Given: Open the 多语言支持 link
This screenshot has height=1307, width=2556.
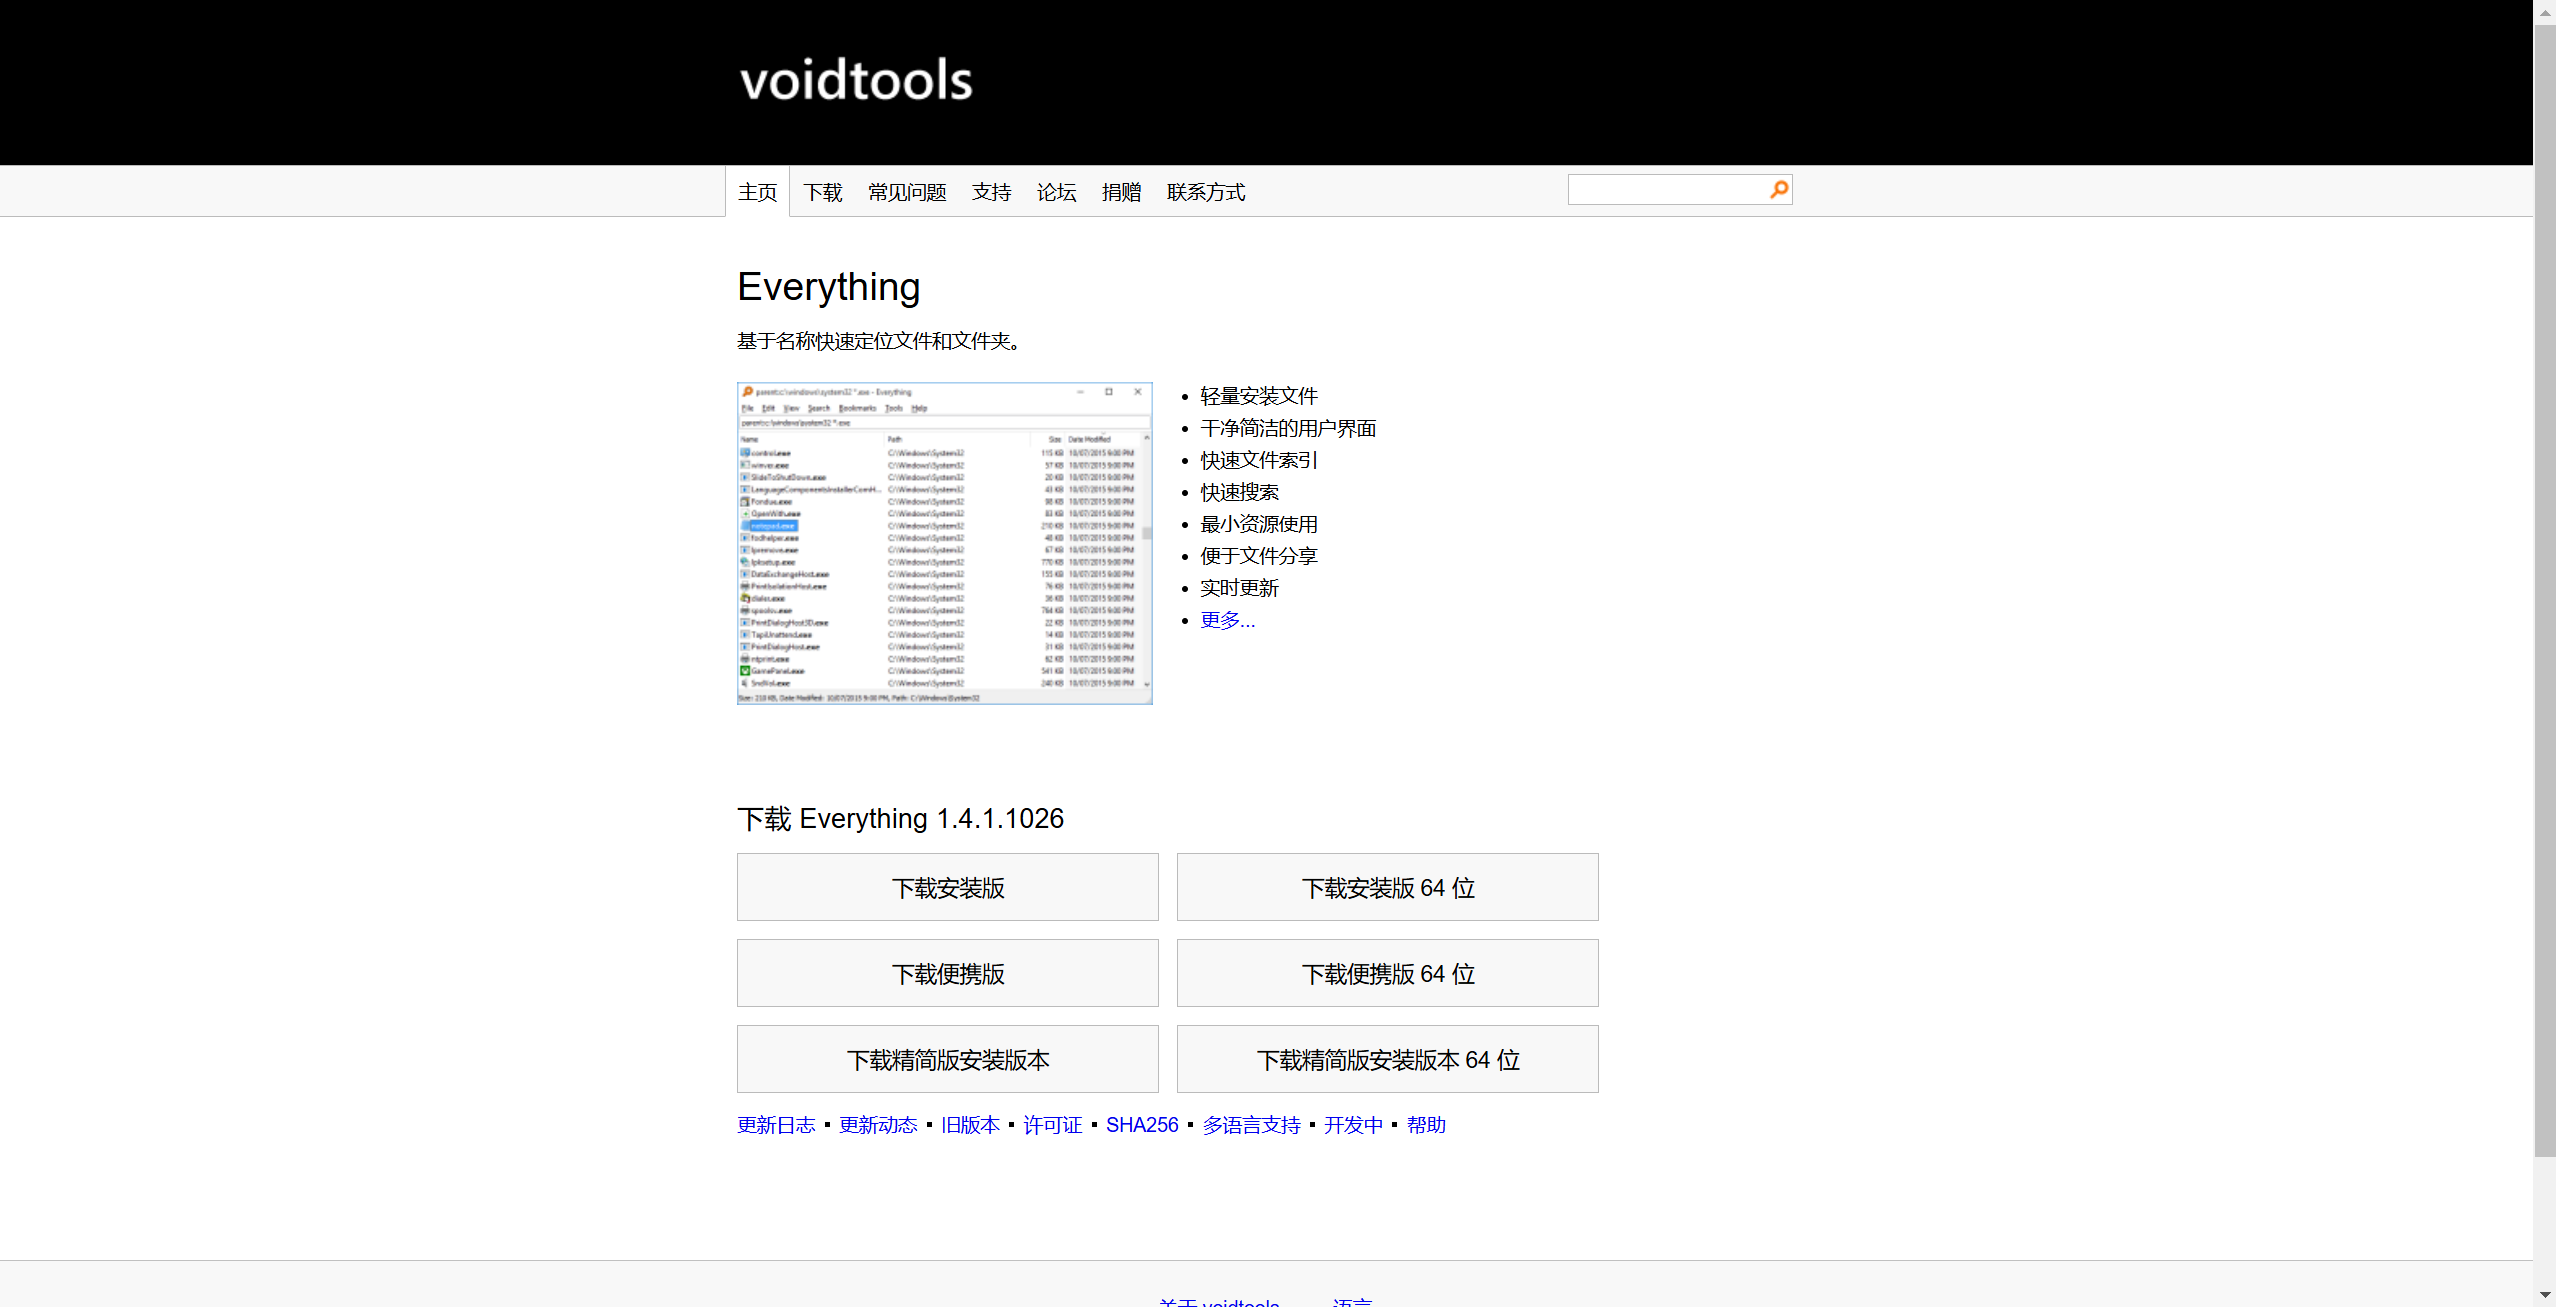Looking at the screenshot, I should coord(1251,1125).
